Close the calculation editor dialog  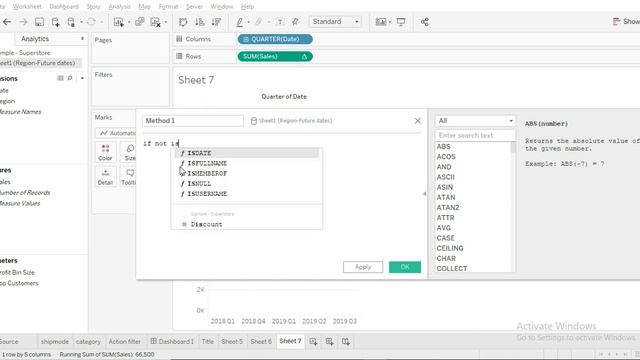click(x=418, y=121)
